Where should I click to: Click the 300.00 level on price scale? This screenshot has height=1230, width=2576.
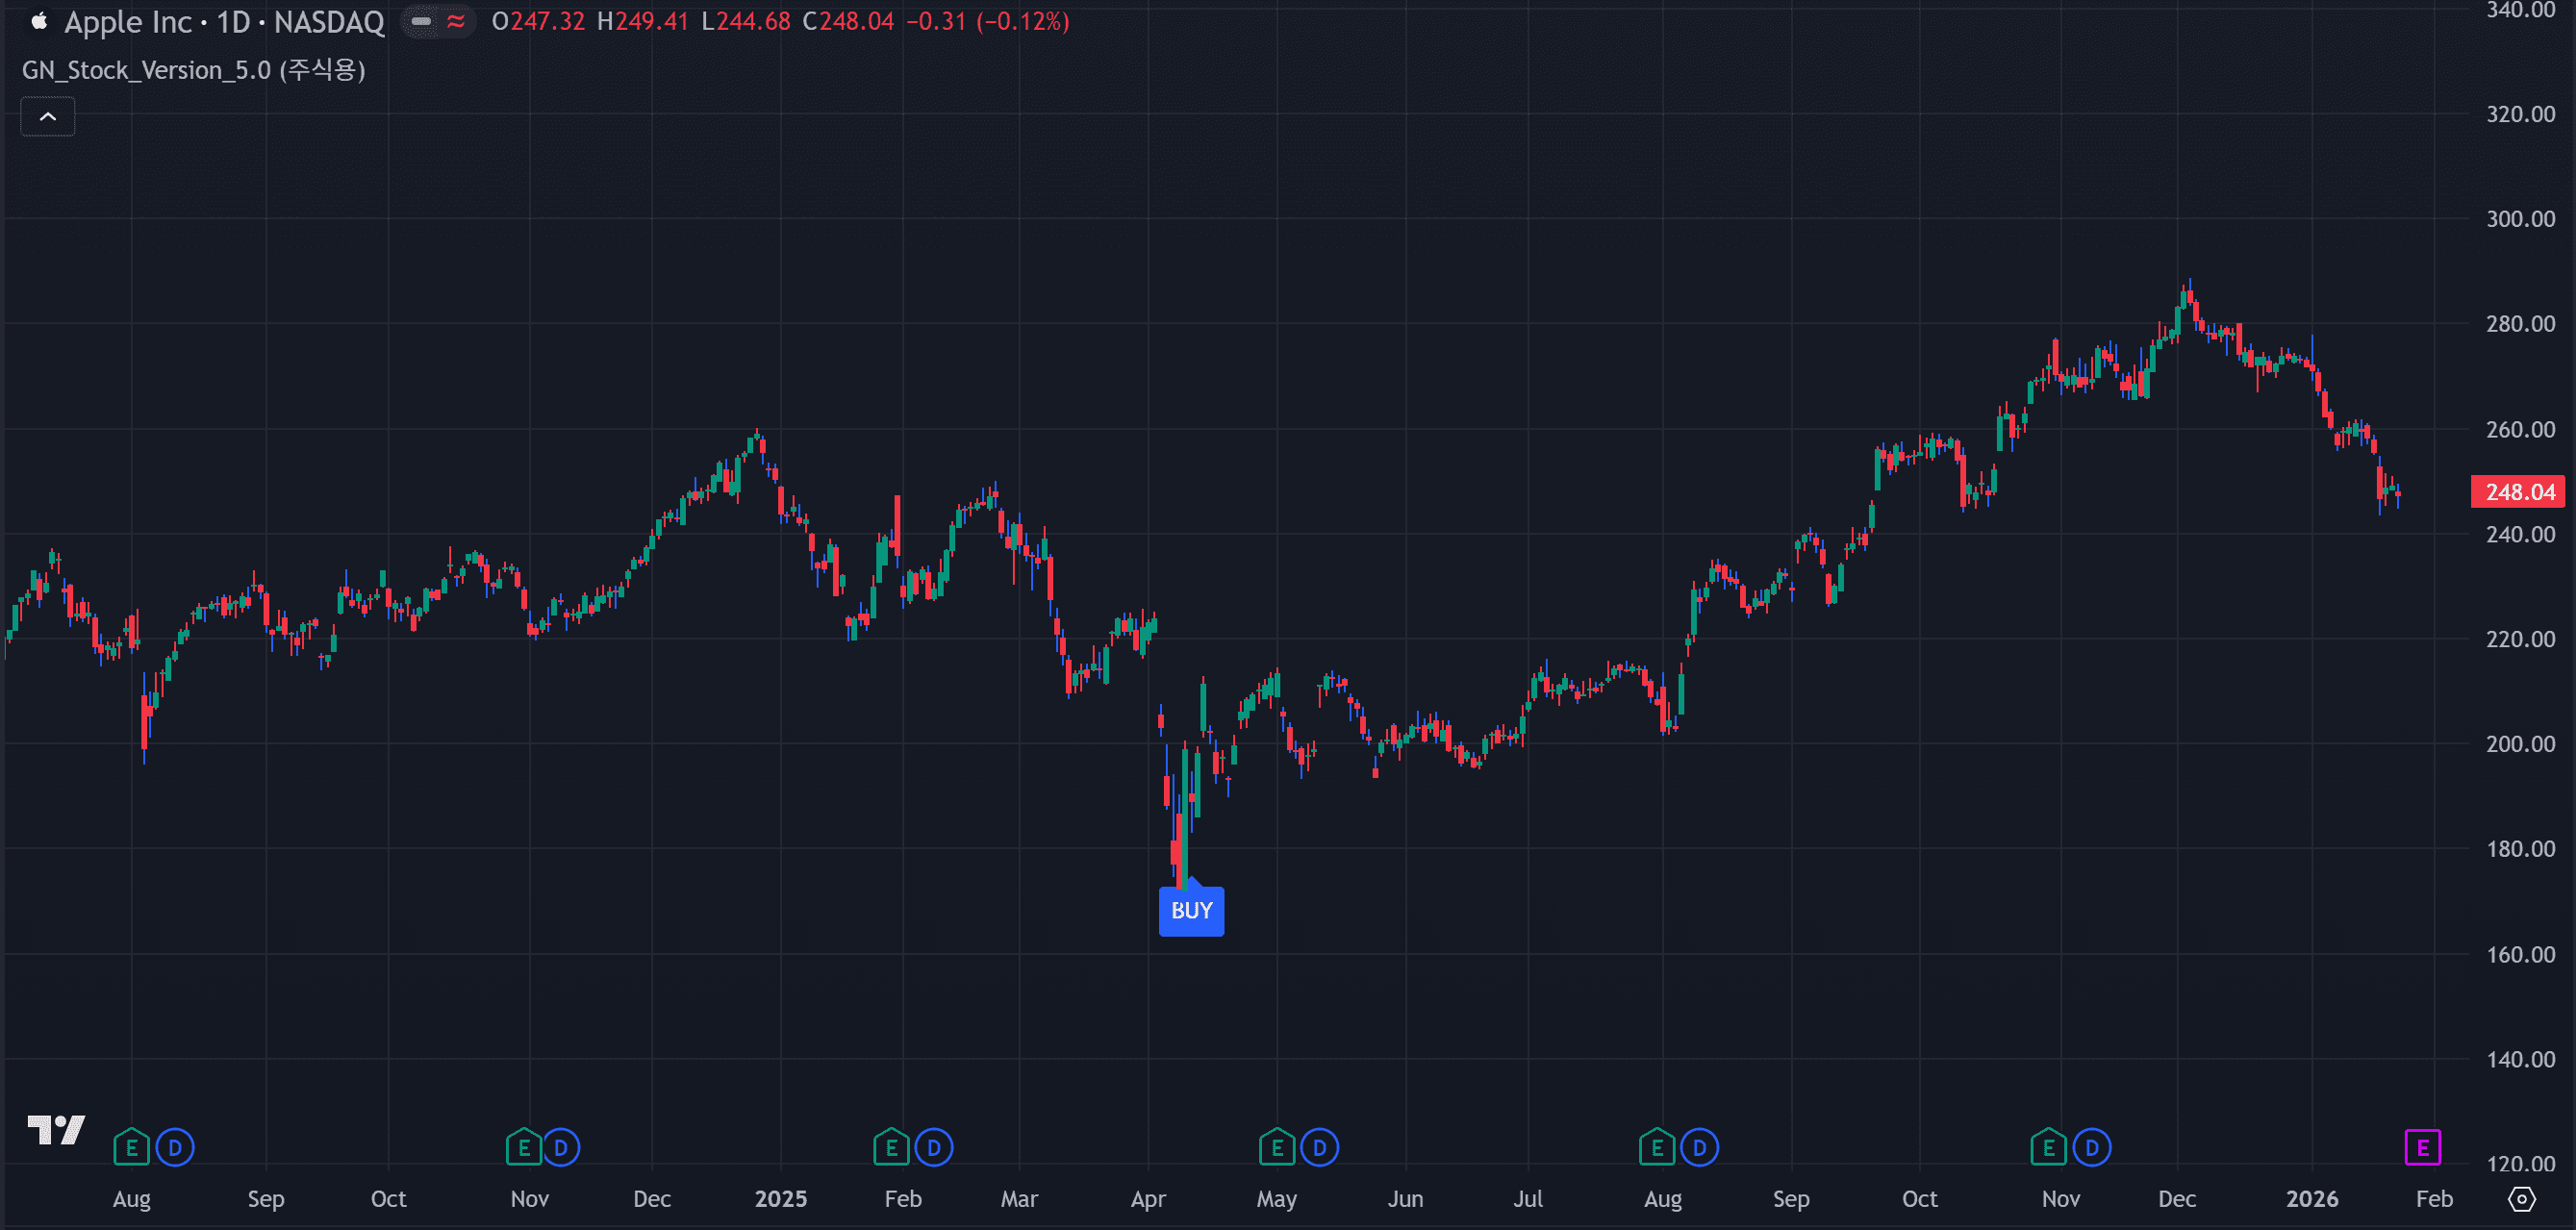click(2520, 219)
